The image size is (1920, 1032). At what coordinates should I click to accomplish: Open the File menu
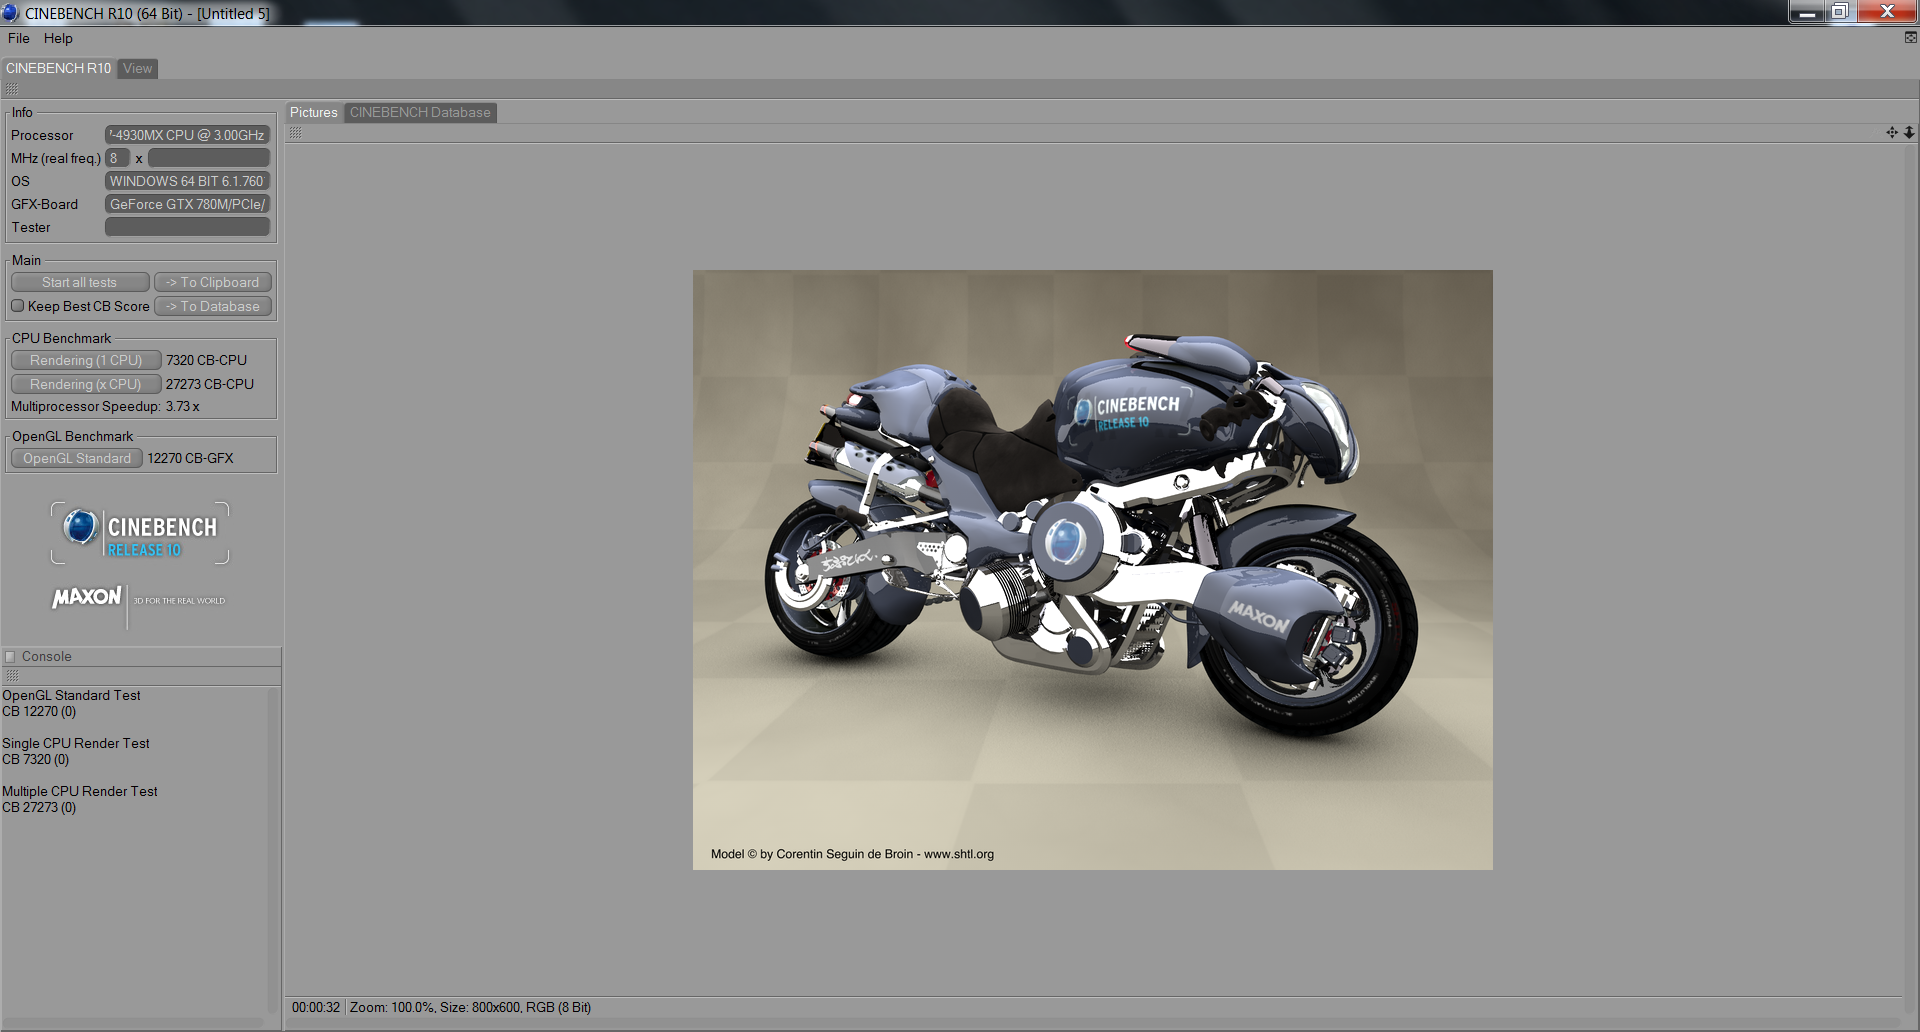(x=19, y=38)
